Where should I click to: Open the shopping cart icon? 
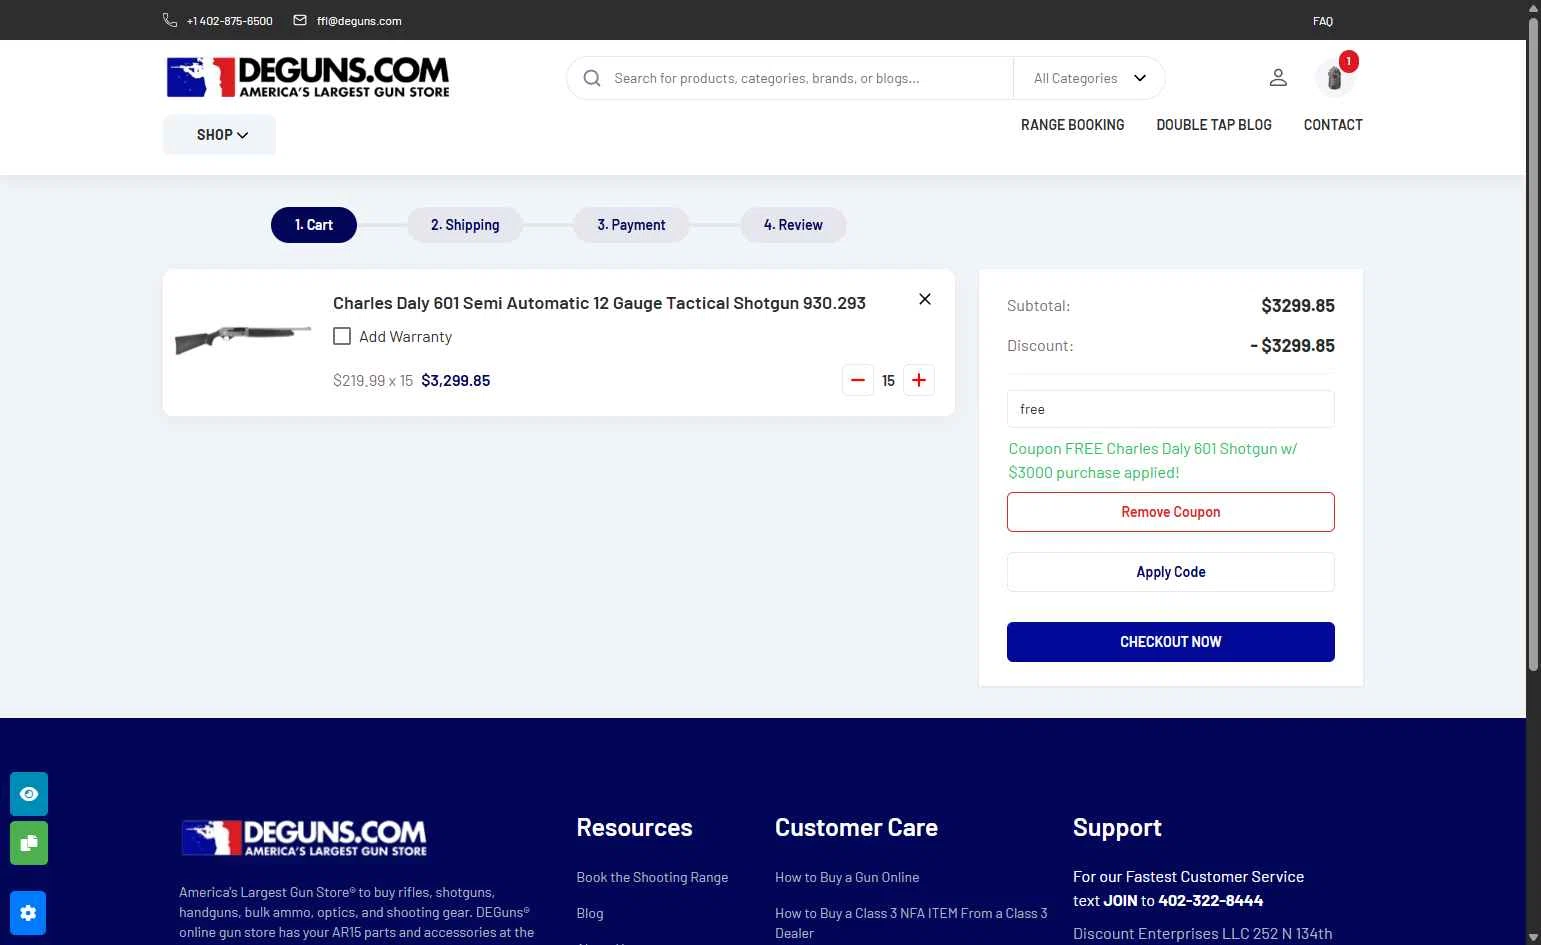click(x=1335, y=77)
